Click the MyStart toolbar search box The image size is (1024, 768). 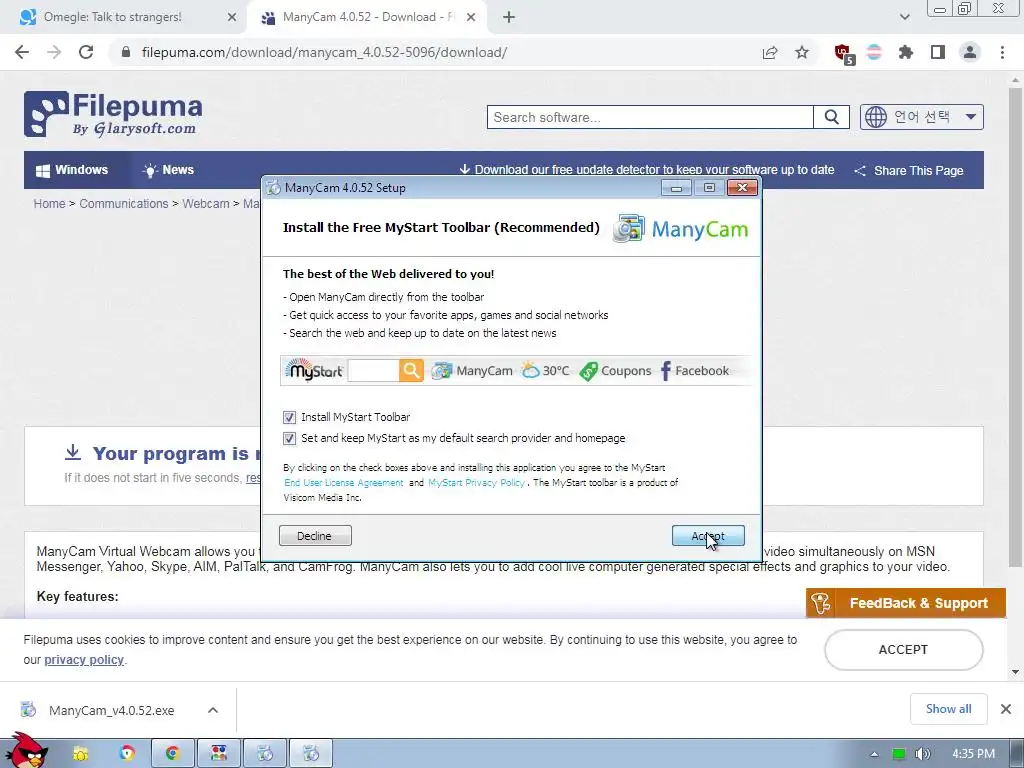coord(374,370)
